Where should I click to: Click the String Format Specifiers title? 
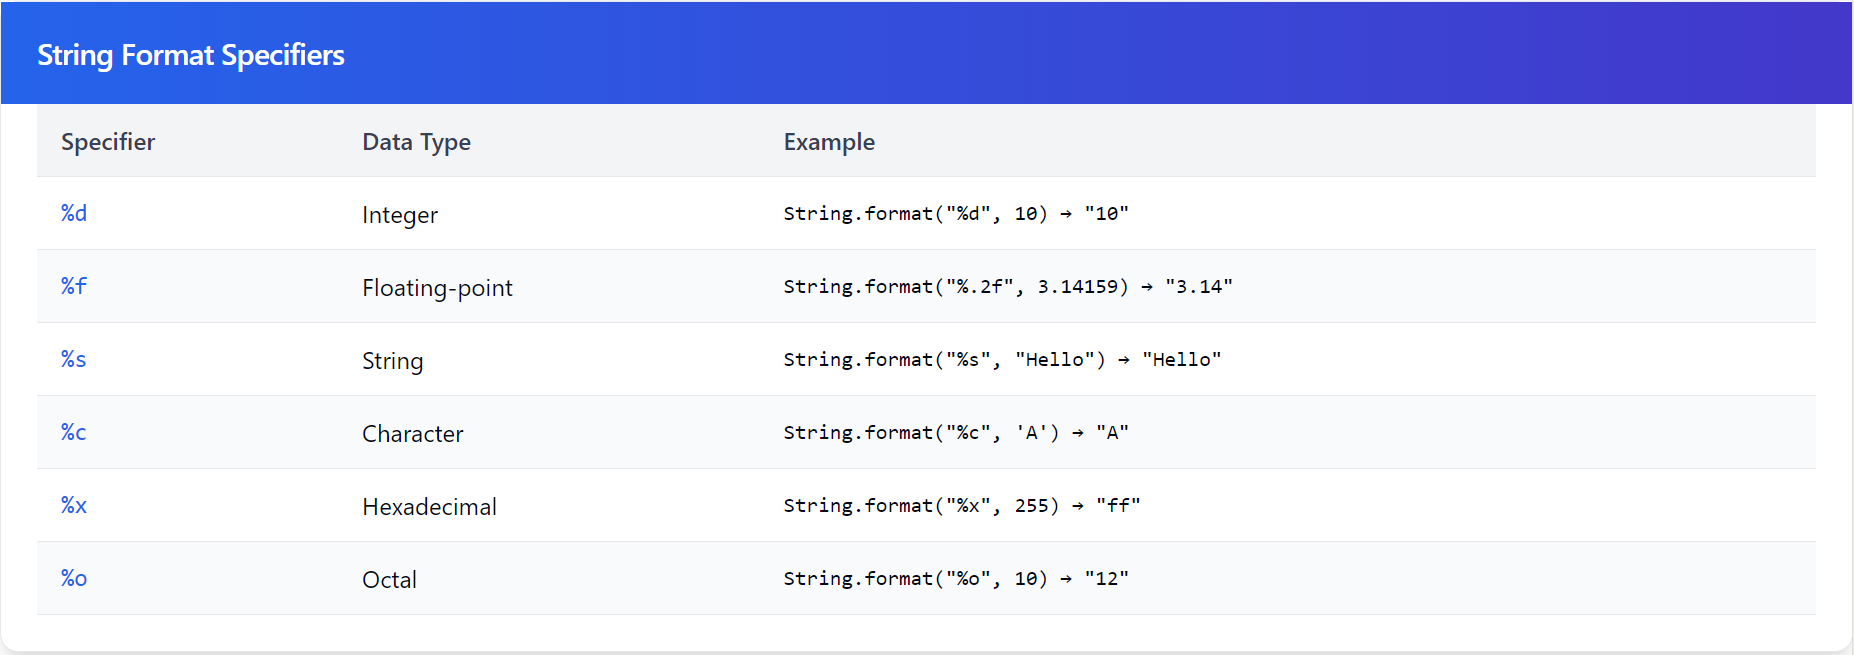[191, 55]
